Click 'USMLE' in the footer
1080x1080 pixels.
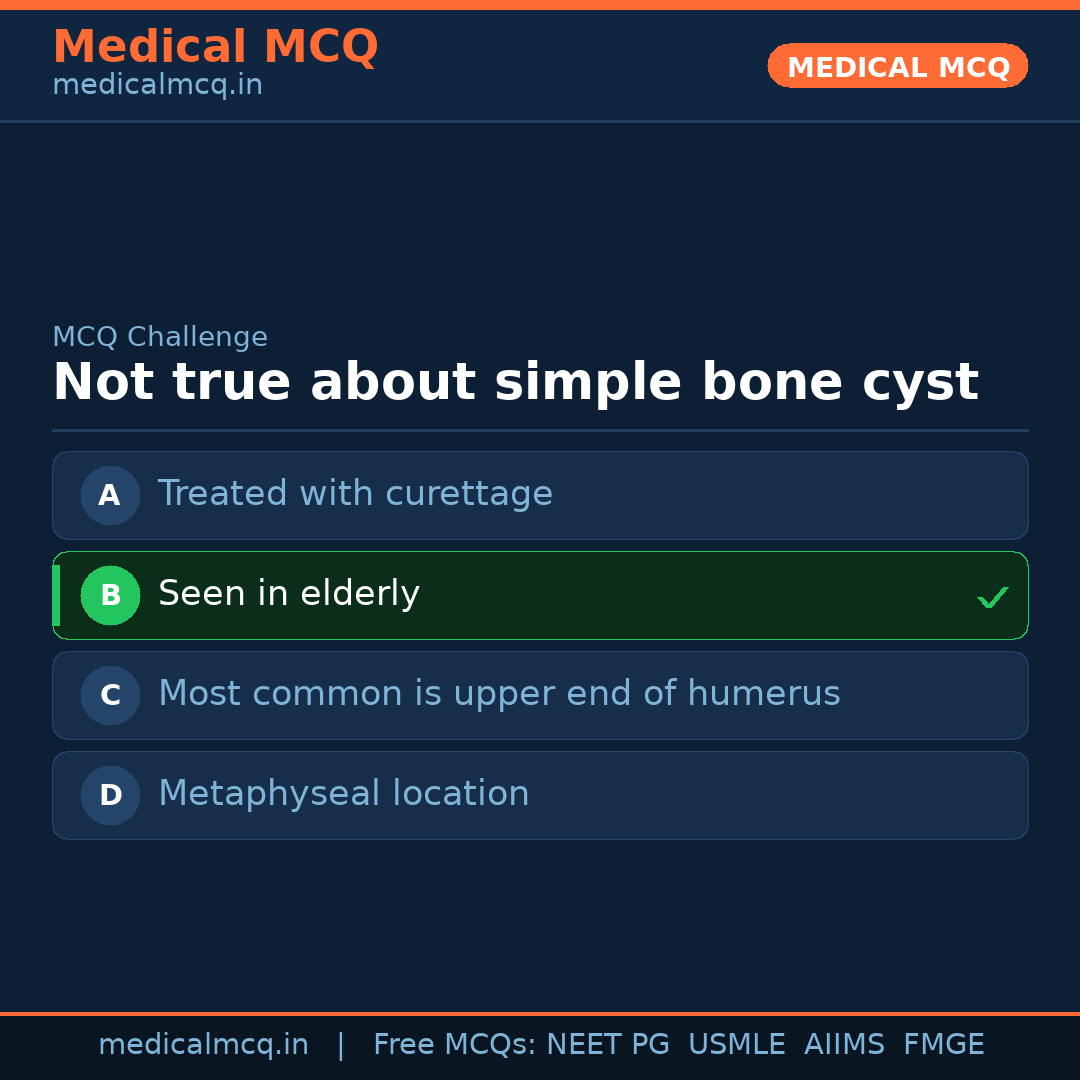(x=736, y=1045)
